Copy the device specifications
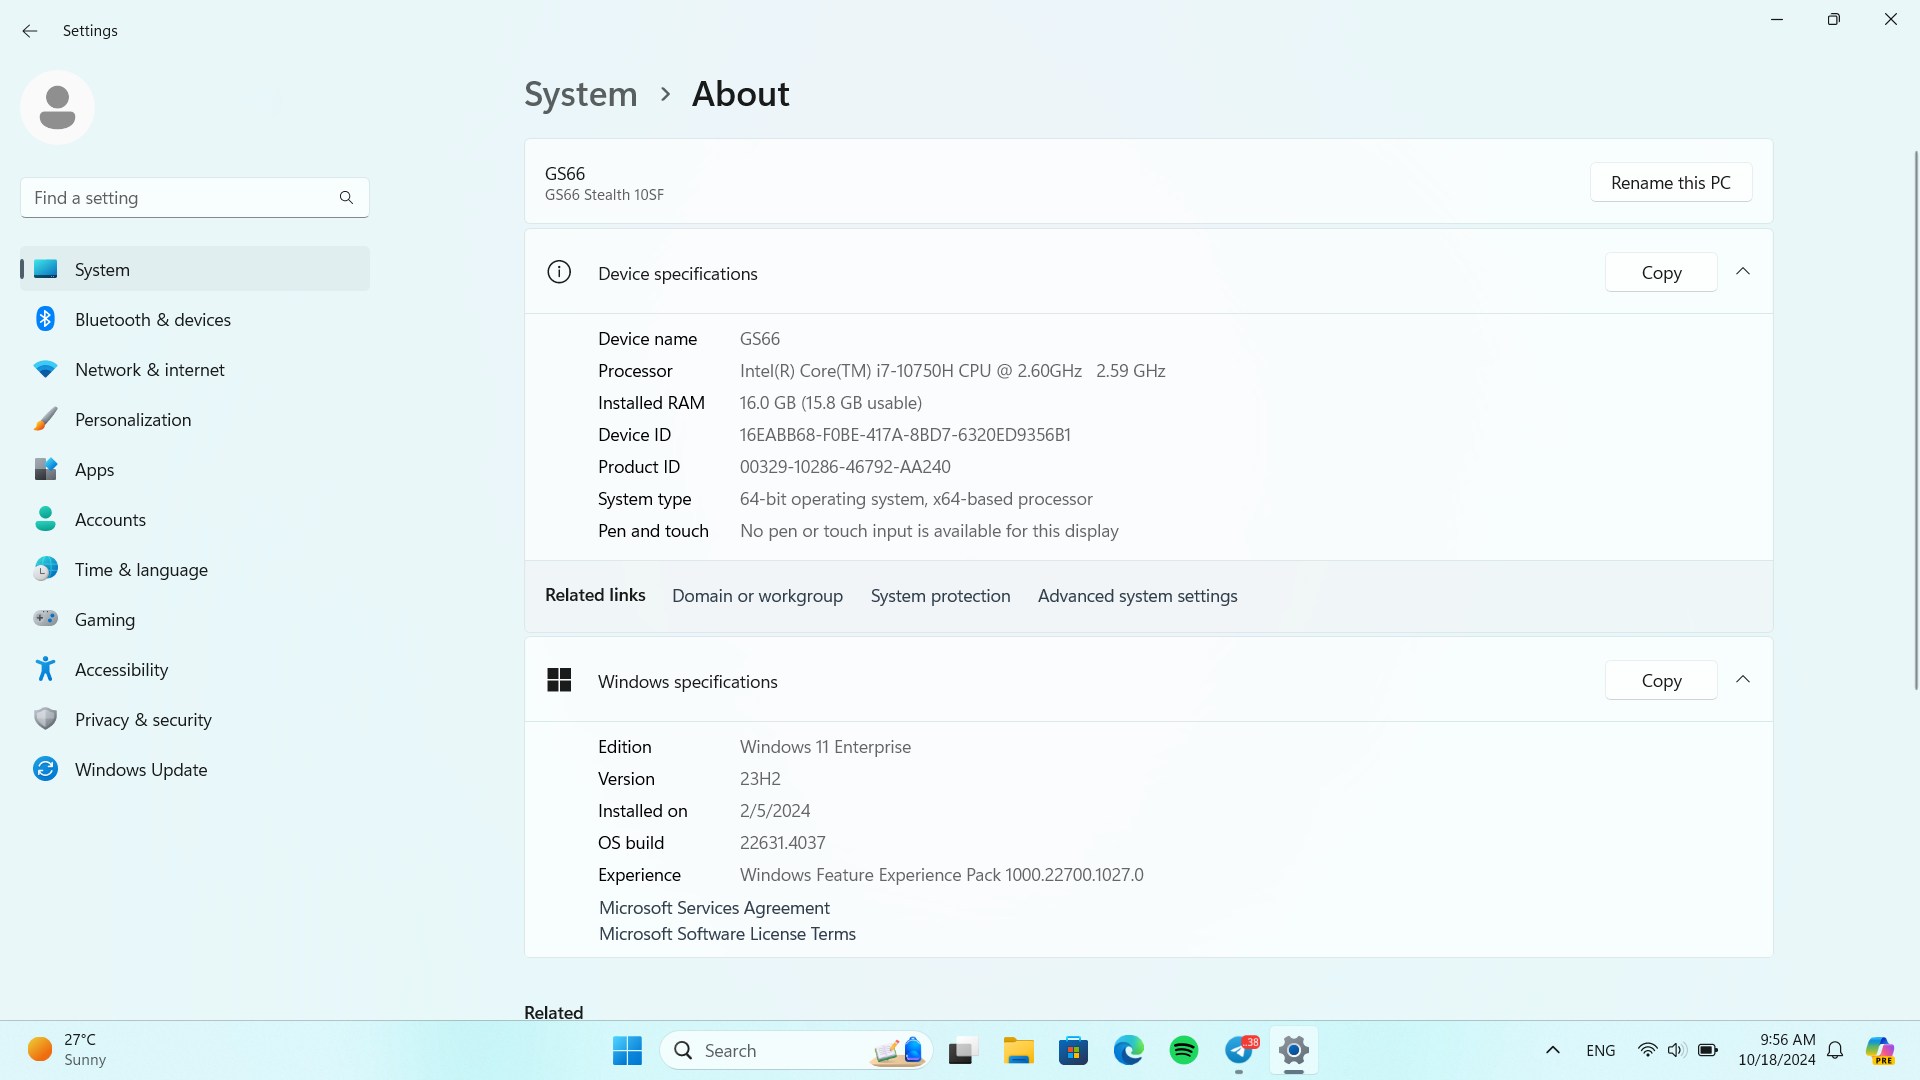This screenshot has height=1080, width=1920. pyautogui.click(x=1661, y=273)
